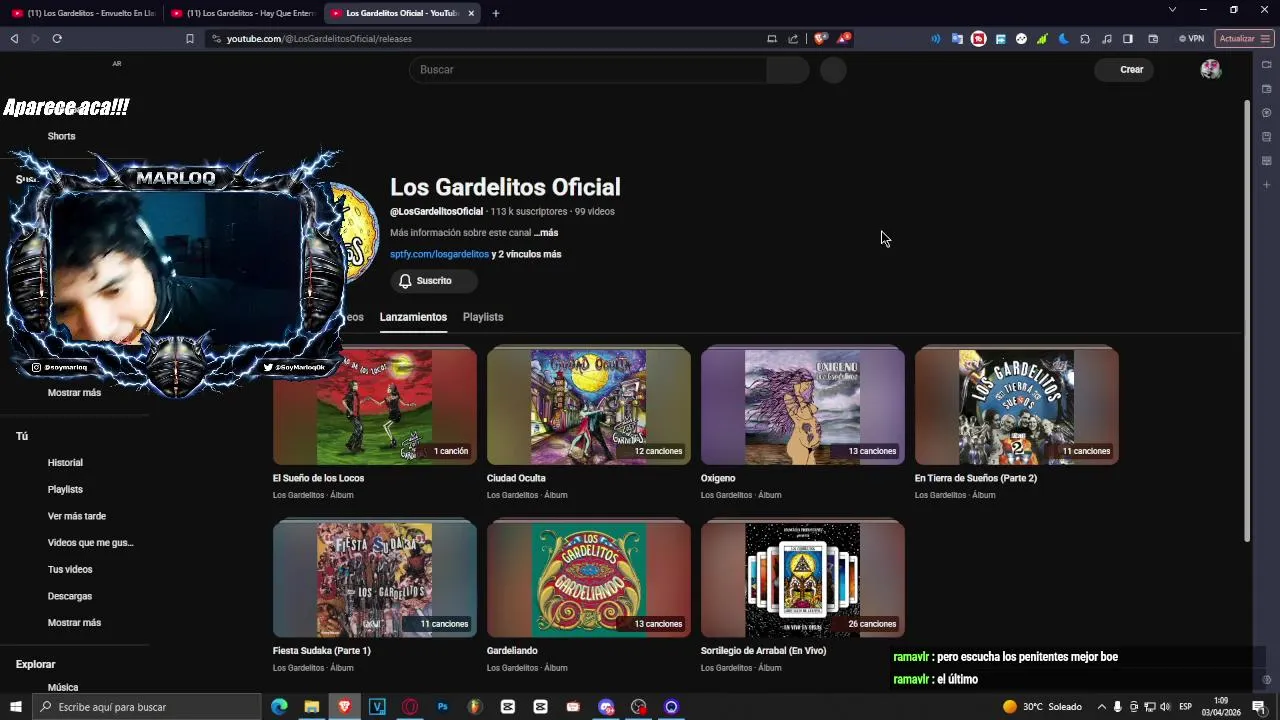Open the translate extension icon
Image resolution: width=1280 pixels, height=720 pixels.
tap(957, 39)
